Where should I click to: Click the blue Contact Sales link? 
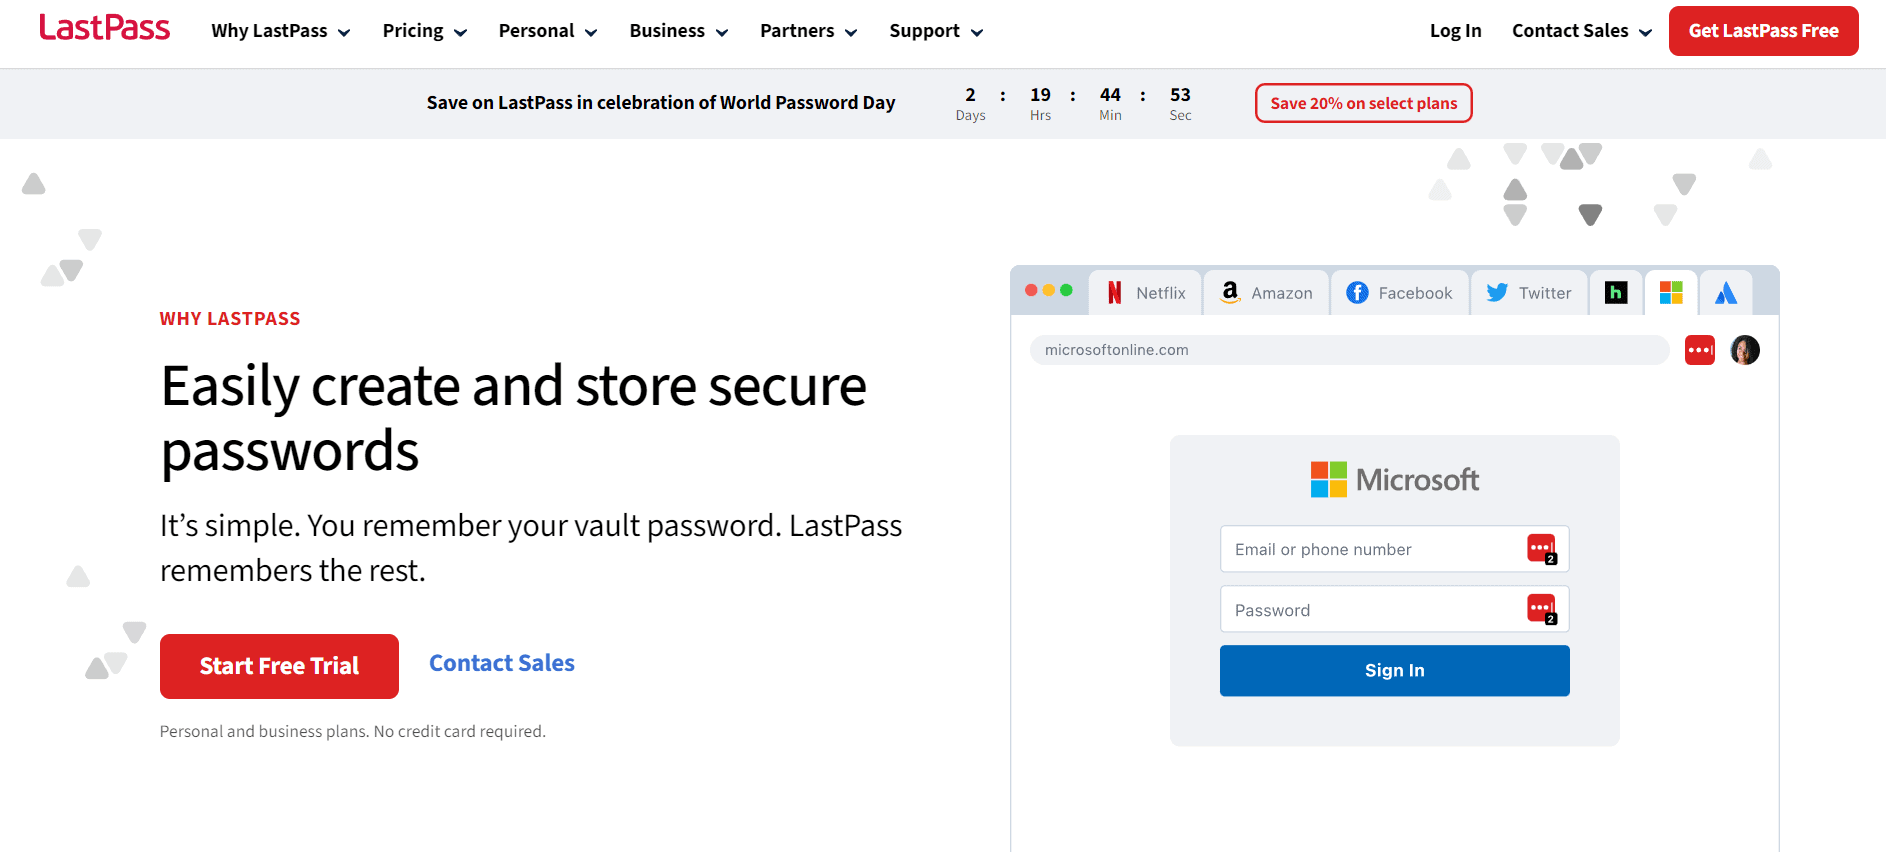pyautogui.click(x=502, y=663)
